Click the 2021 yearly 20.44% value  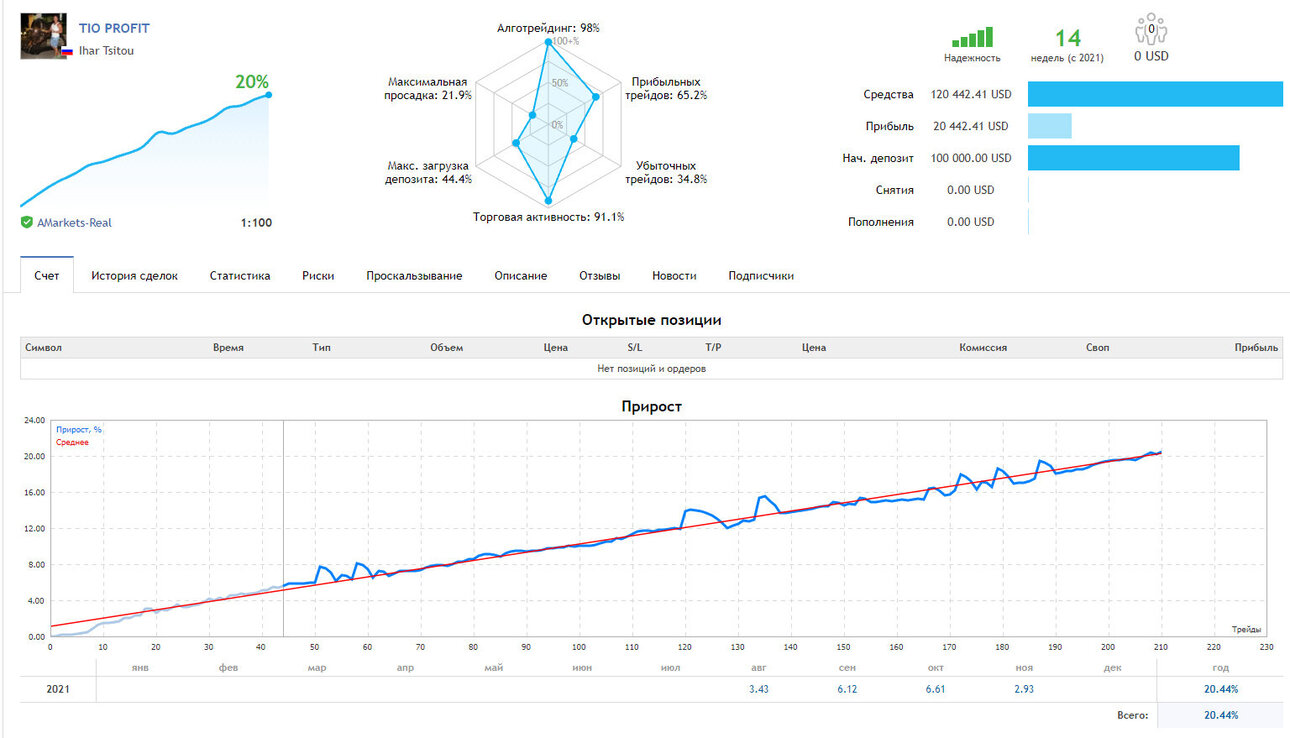1221,690
